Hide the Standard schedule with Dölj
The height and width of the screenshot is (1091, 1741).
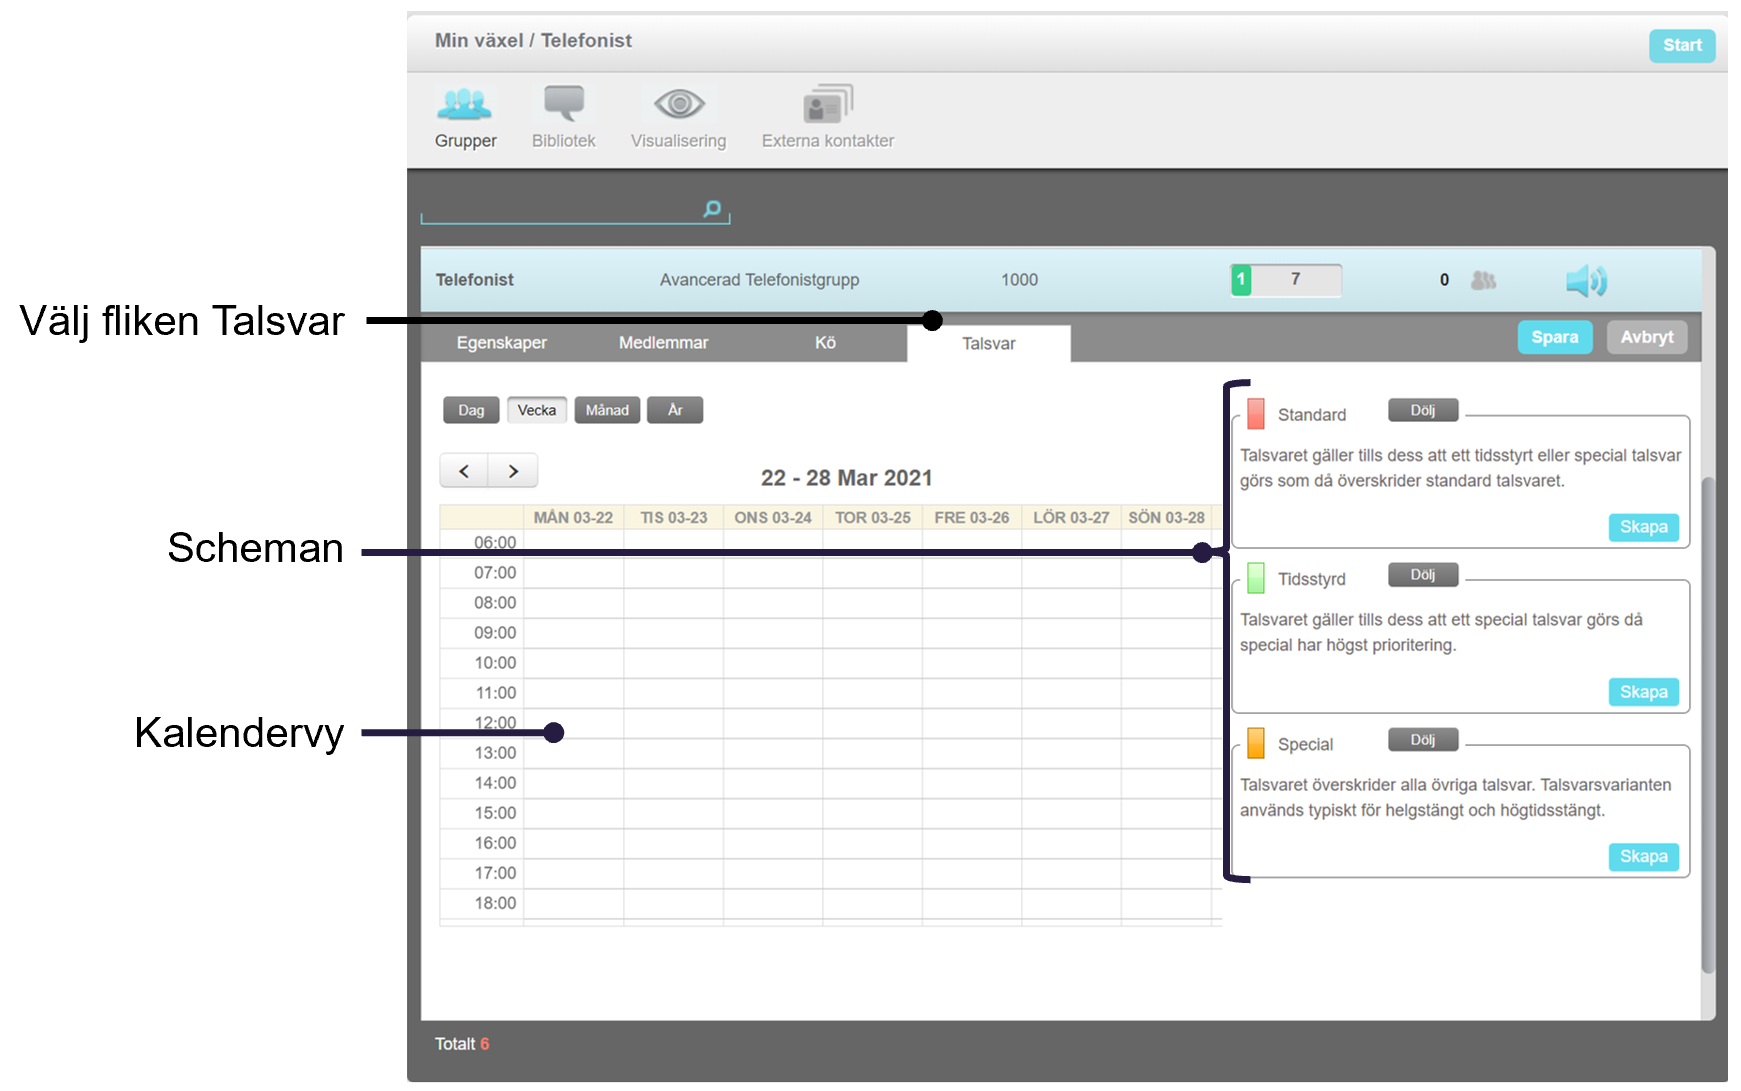pyautogui.click(x=1423, y=410)
